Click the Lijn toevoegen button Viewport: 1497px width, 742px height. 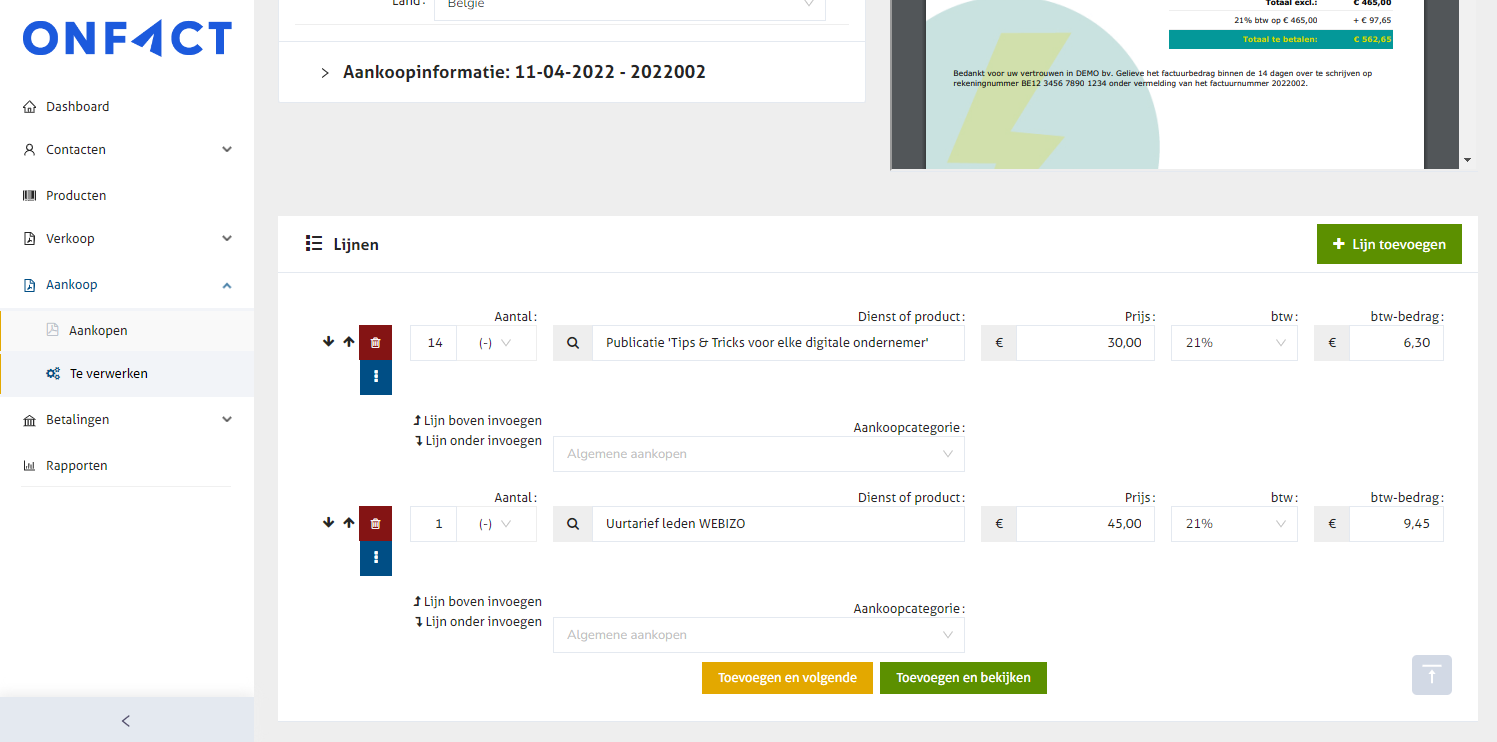point(1388,244)
